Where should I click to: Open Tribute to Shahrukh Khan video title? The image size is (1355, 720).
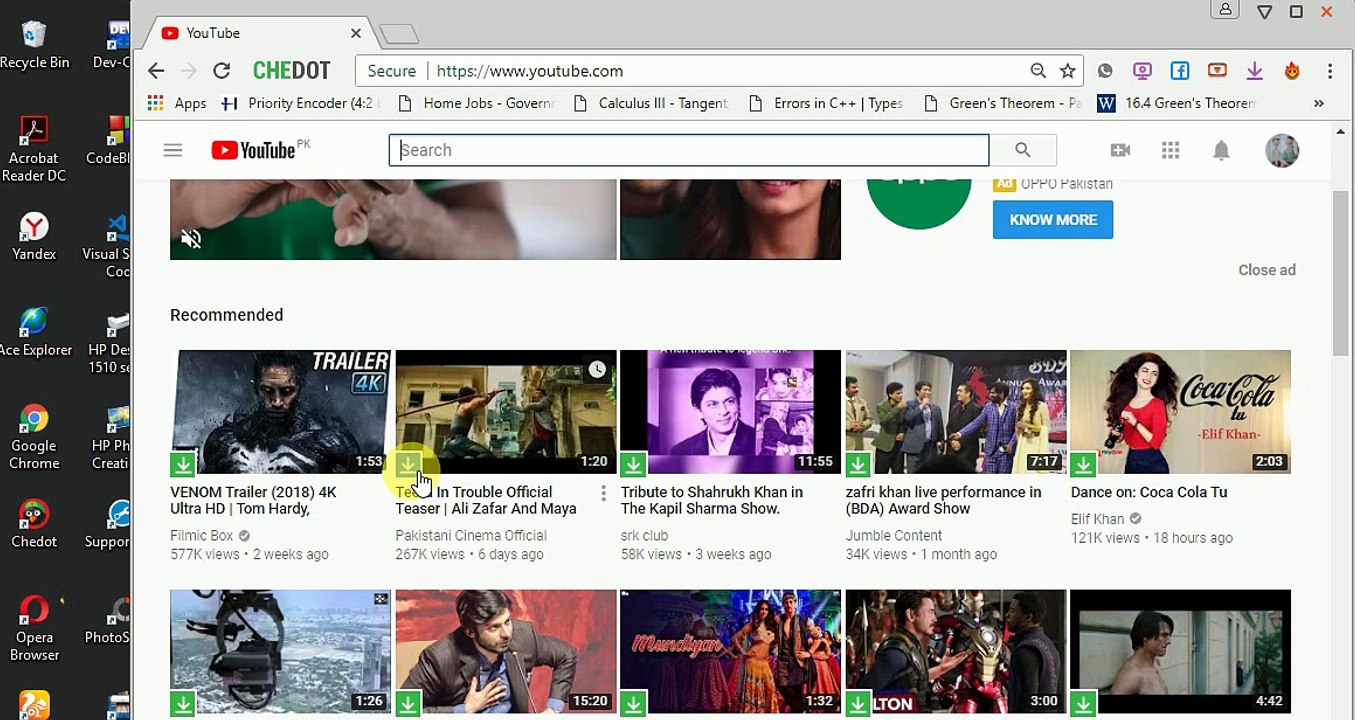tap(712, 500)
